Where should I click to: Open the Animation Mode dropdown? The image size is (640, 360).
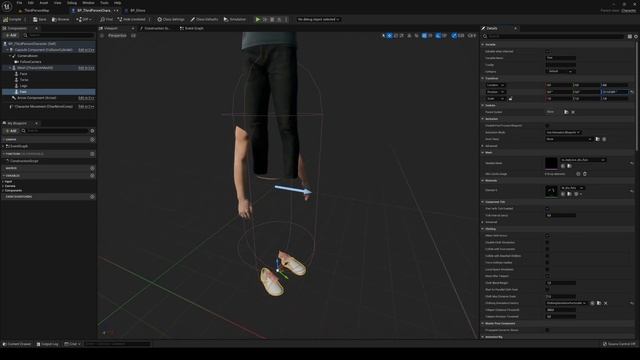tap(563, 132)
